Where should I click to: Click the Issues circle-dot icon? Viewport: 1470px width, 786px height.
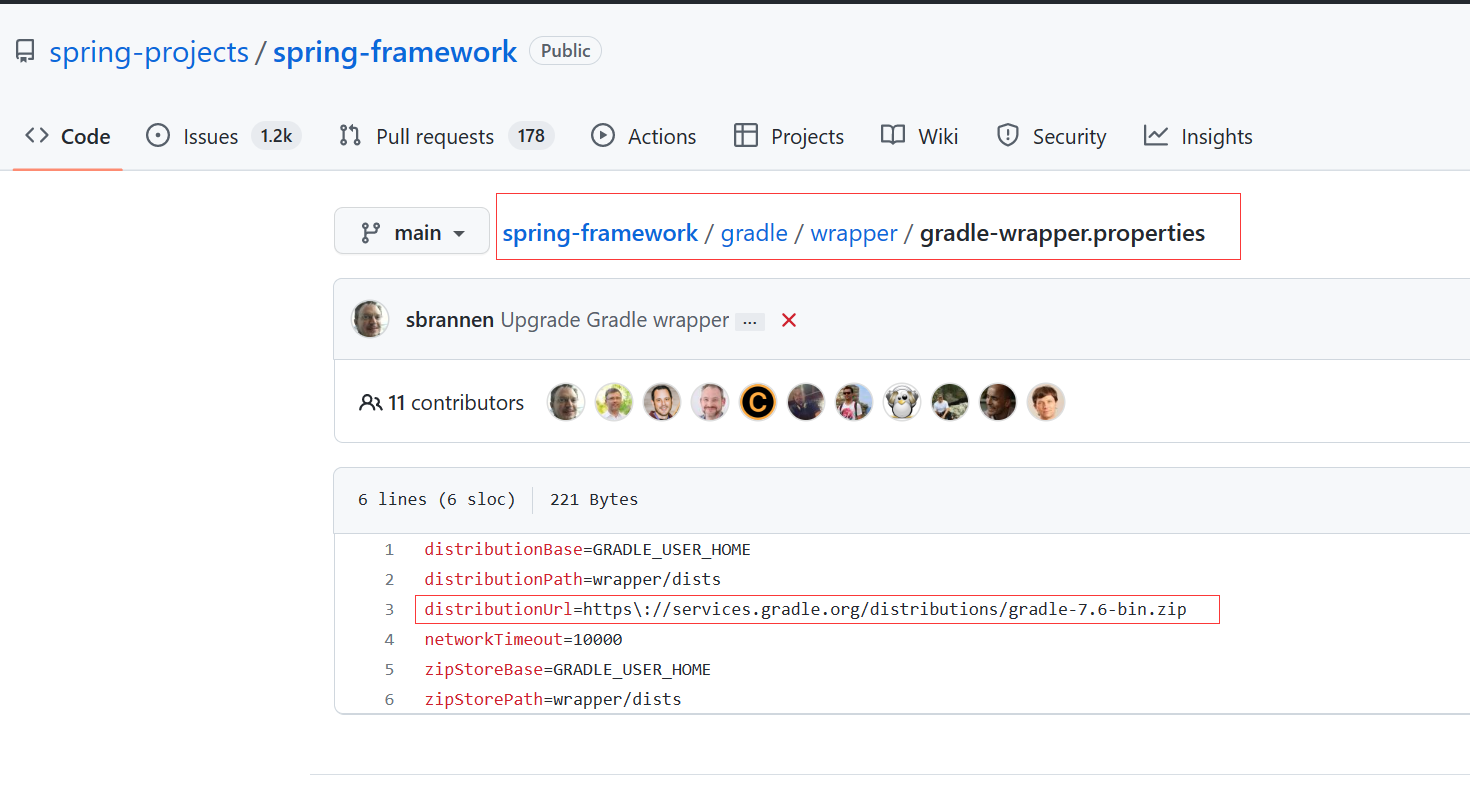tap(158, 135)
